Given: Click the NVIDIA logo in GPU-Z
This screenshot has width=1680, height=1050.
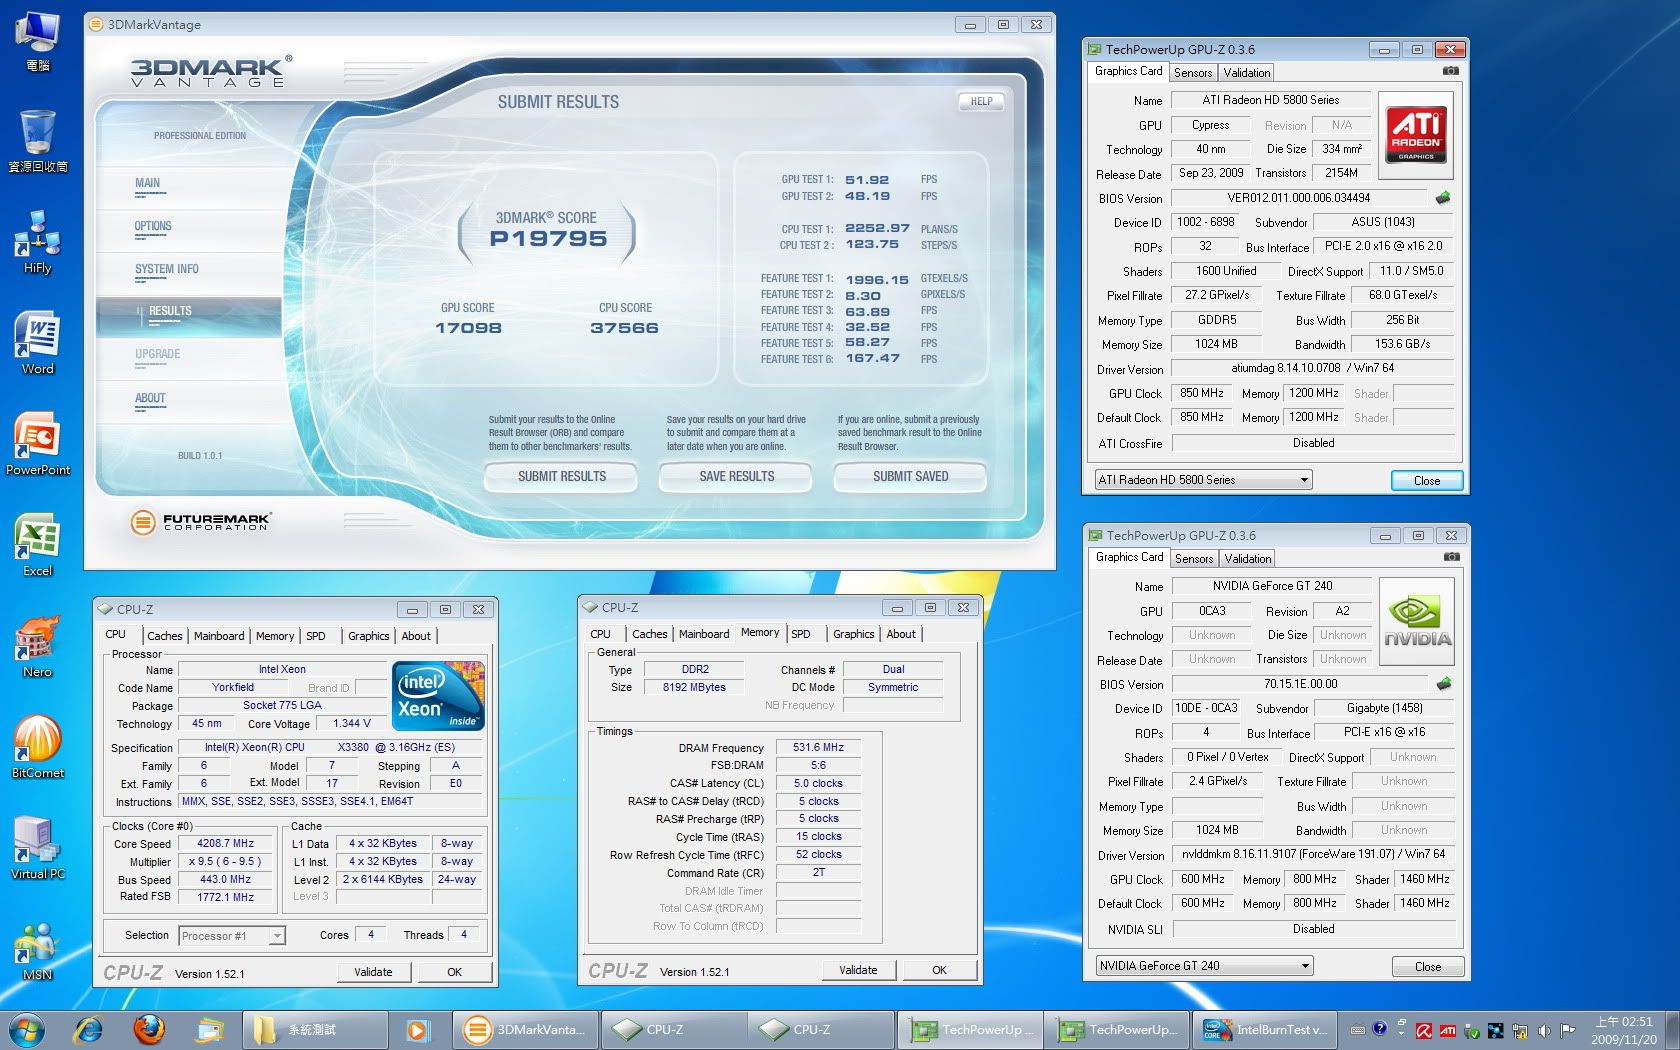Looking at the screenshot, I should pos(1417,620).
